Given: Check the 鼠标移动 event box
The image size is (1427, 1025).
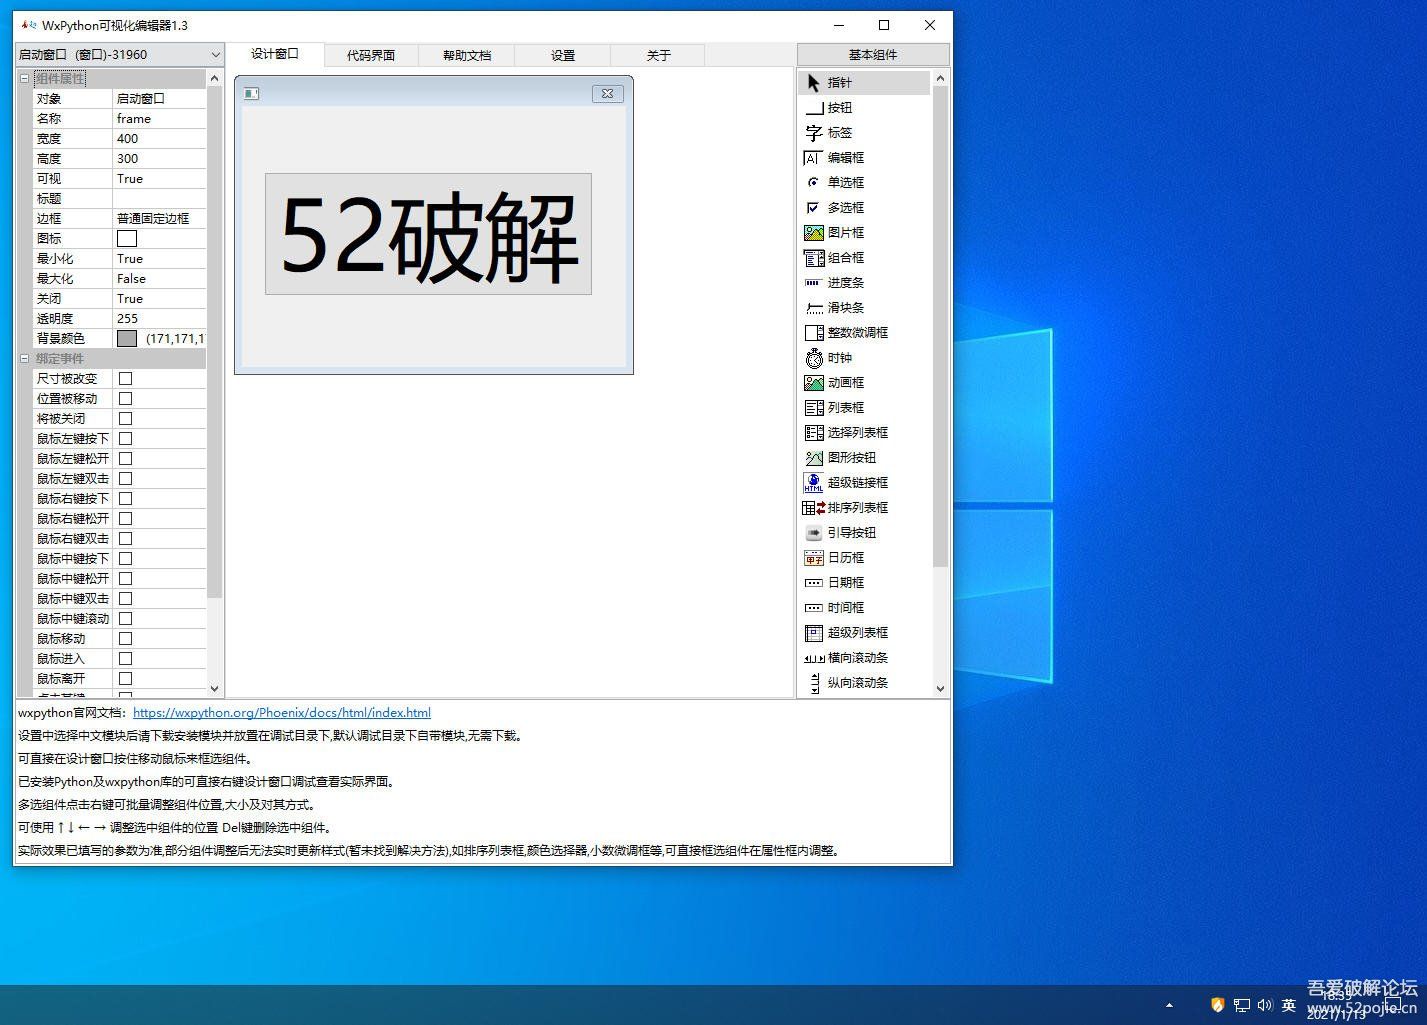Looking at the screenshot, I should click(x=126, y=639).
